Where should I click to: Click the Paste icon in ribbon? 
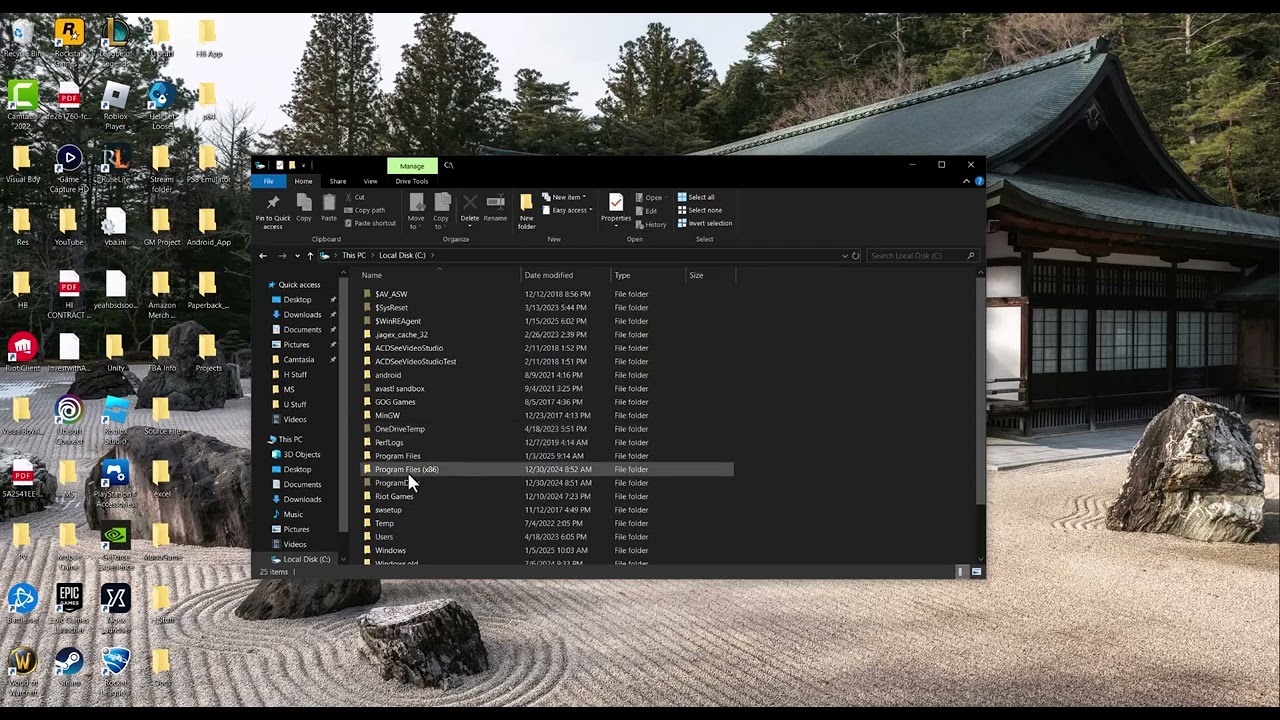[328, 208]
